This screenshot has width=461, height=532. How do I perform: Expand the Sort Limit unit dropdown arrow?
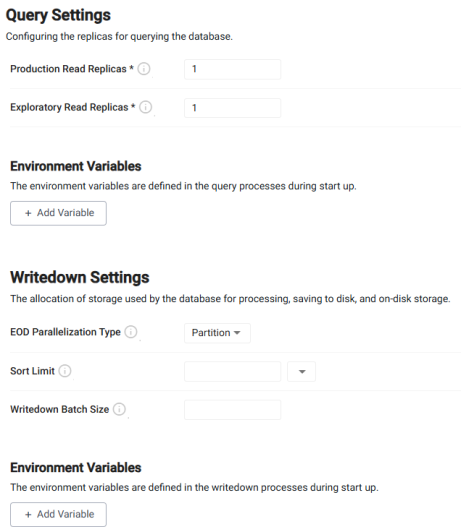tap(302, 372)
